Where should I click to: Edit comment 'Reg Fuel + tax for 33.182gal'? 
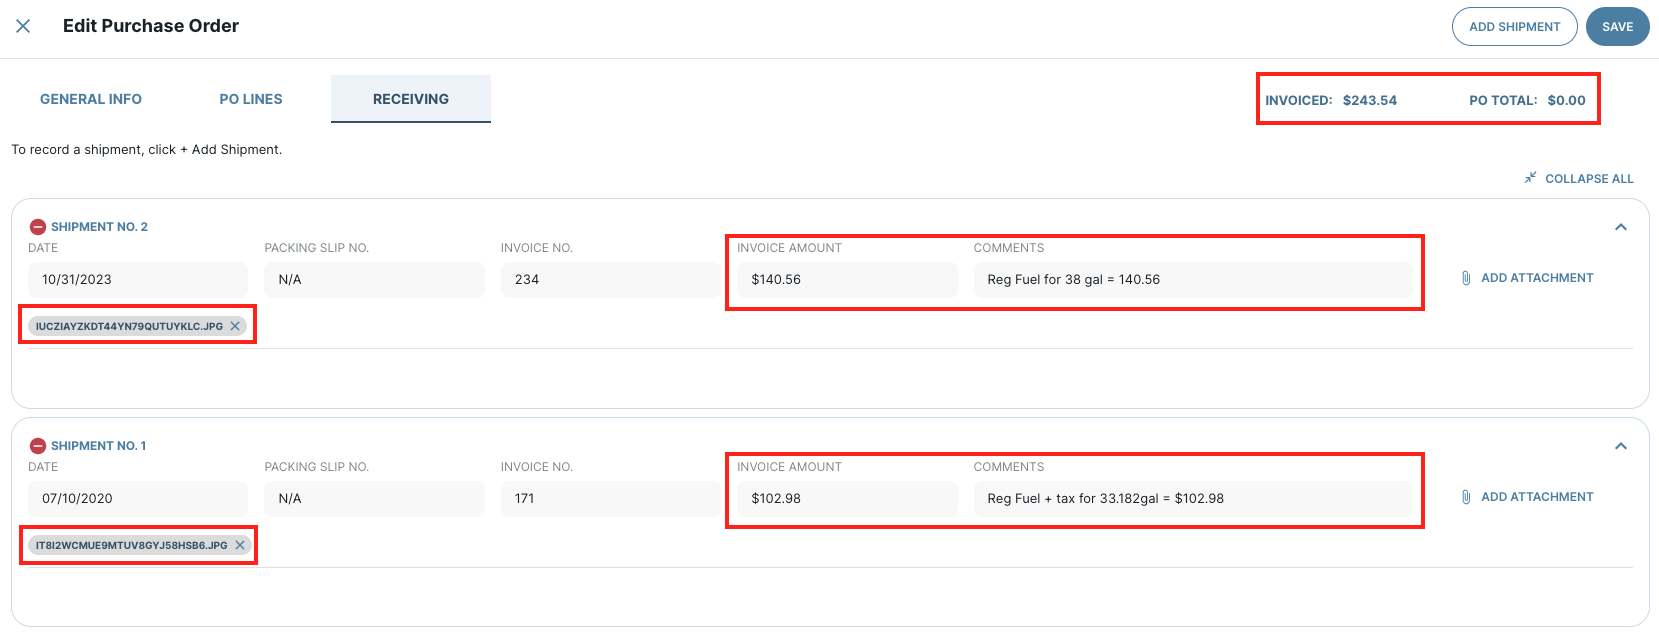(1193, 499)
